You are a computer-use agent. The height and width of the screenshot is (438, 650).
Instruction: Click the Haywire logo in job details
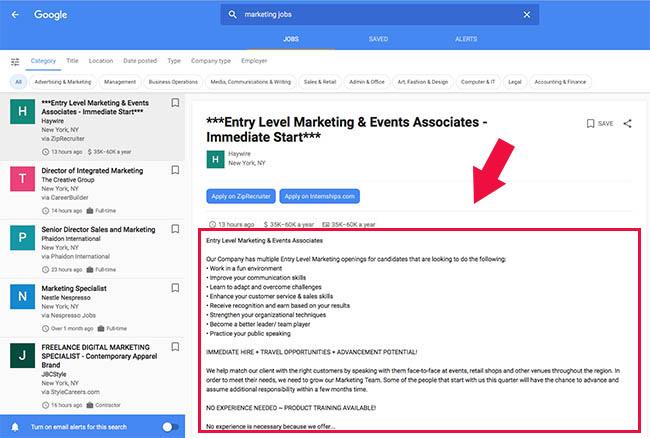[x=216, y=160]
